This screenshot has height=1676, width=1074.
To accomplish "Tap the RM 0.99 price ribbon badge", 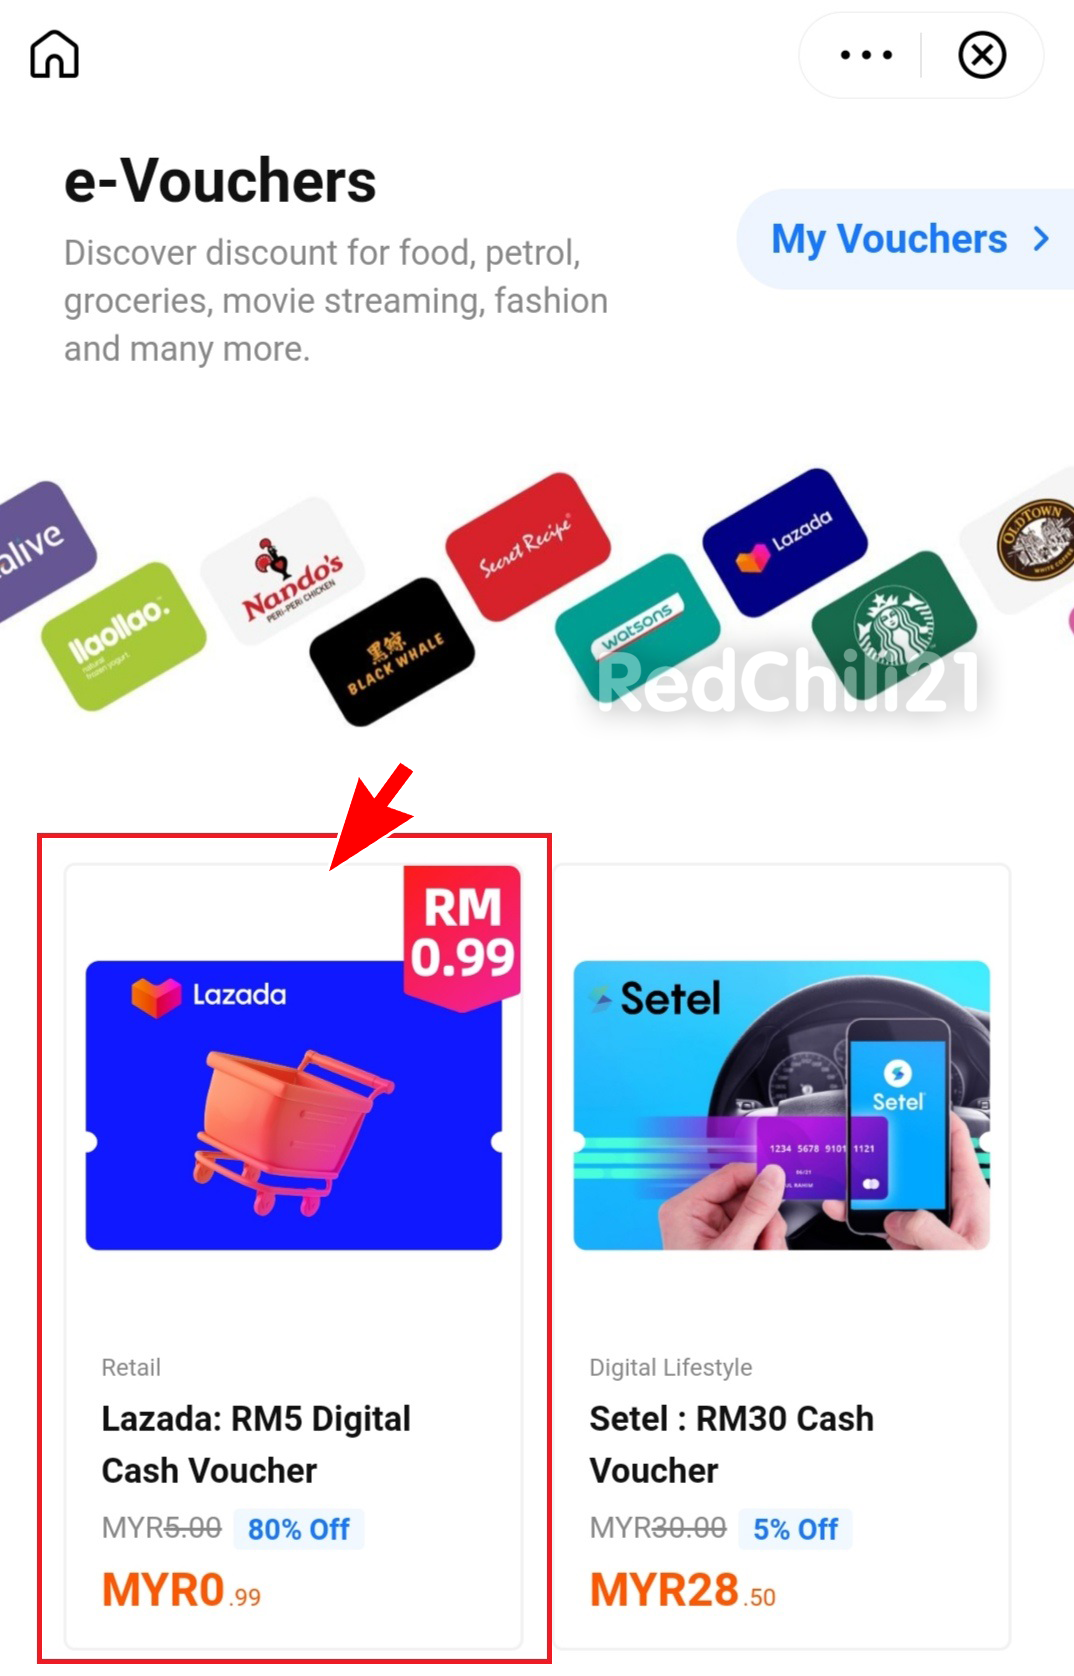I will click(x=462, y=936).
